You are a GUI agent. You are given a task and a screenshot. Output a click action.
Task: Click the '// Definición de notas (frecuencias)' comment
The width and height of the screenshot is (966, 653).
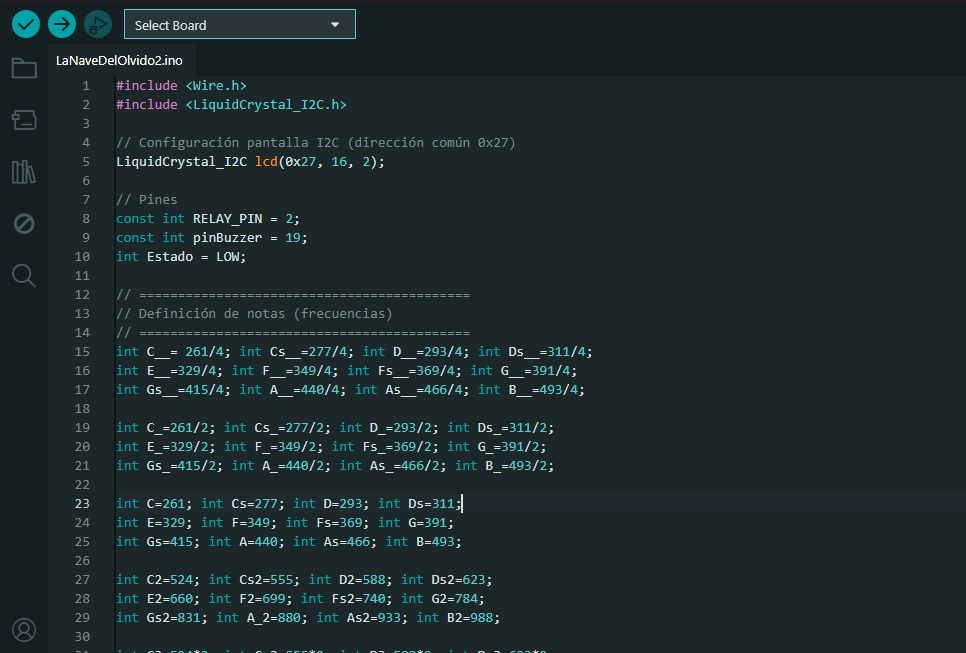pyautogui.click(x=254, y=314)
